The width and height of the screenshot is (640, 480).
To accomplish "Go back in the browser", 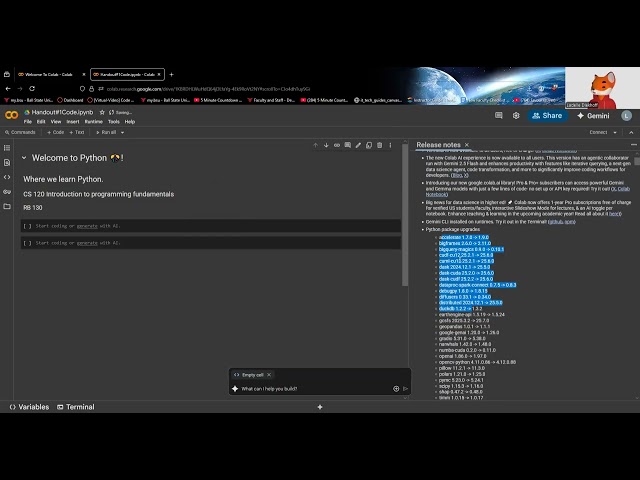I will (x=8, y=89).
